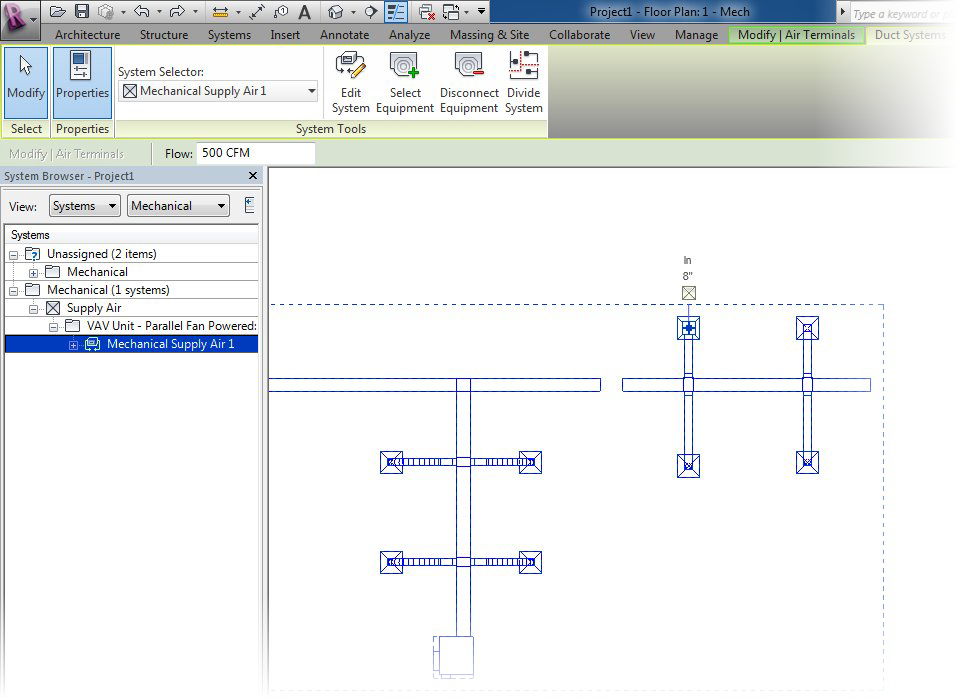Viewport: 957px width, 699px height.
Task: Expand the Mechanical Supply Air 1 node
Action: [x=73, y=345]
